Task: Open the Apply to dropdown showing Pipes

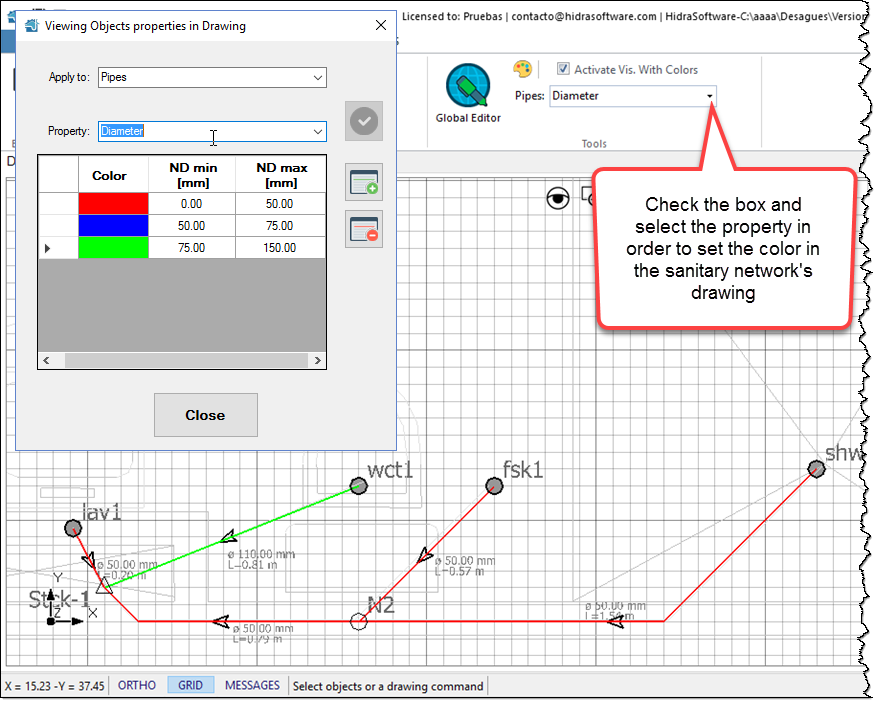Action: tap(318, 77)
